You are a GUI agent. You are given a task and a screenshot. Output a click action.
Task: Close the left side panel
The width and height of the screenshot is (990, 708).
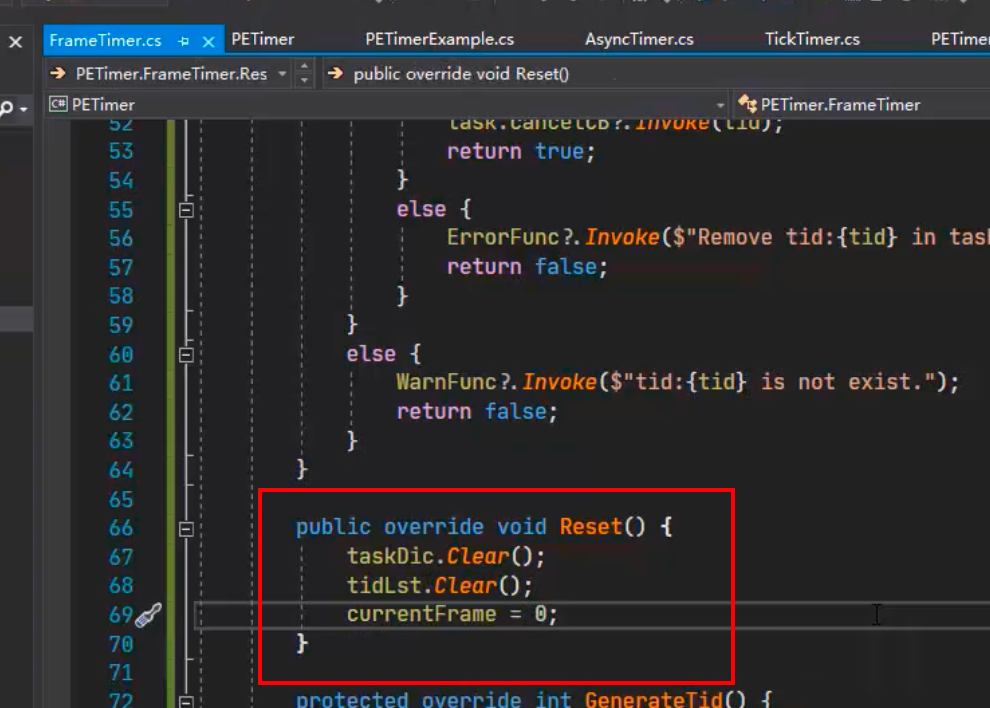[16, 42]
